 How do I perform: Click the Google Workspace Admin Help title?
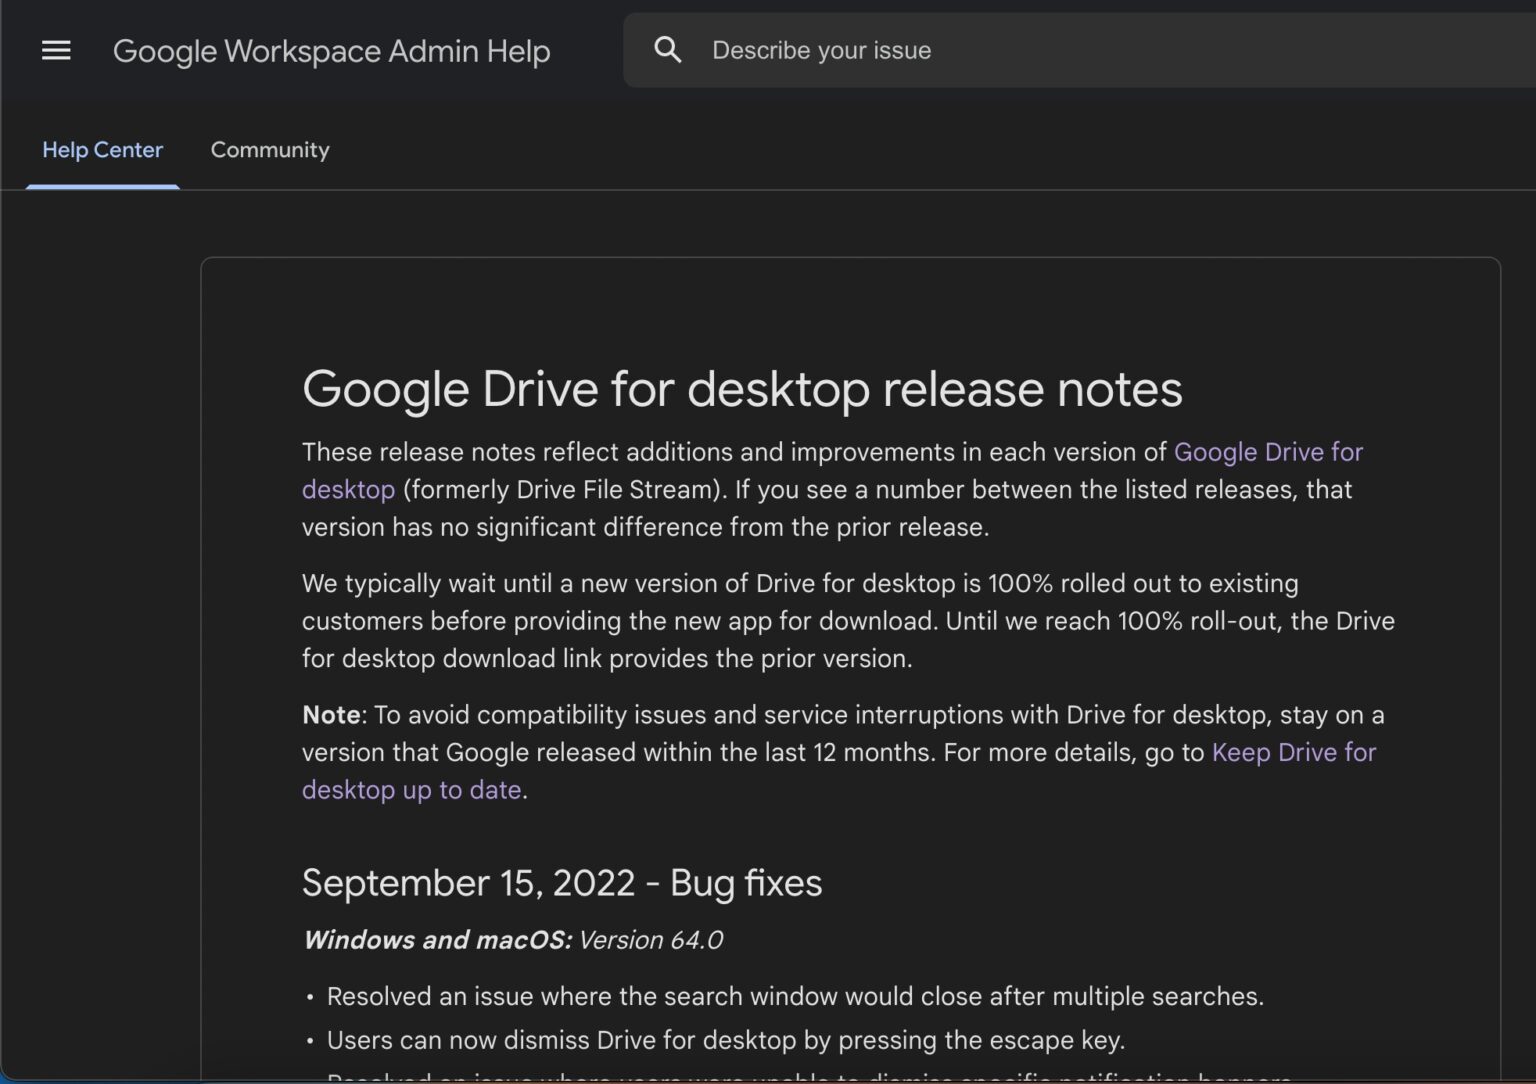click(332, 50)
